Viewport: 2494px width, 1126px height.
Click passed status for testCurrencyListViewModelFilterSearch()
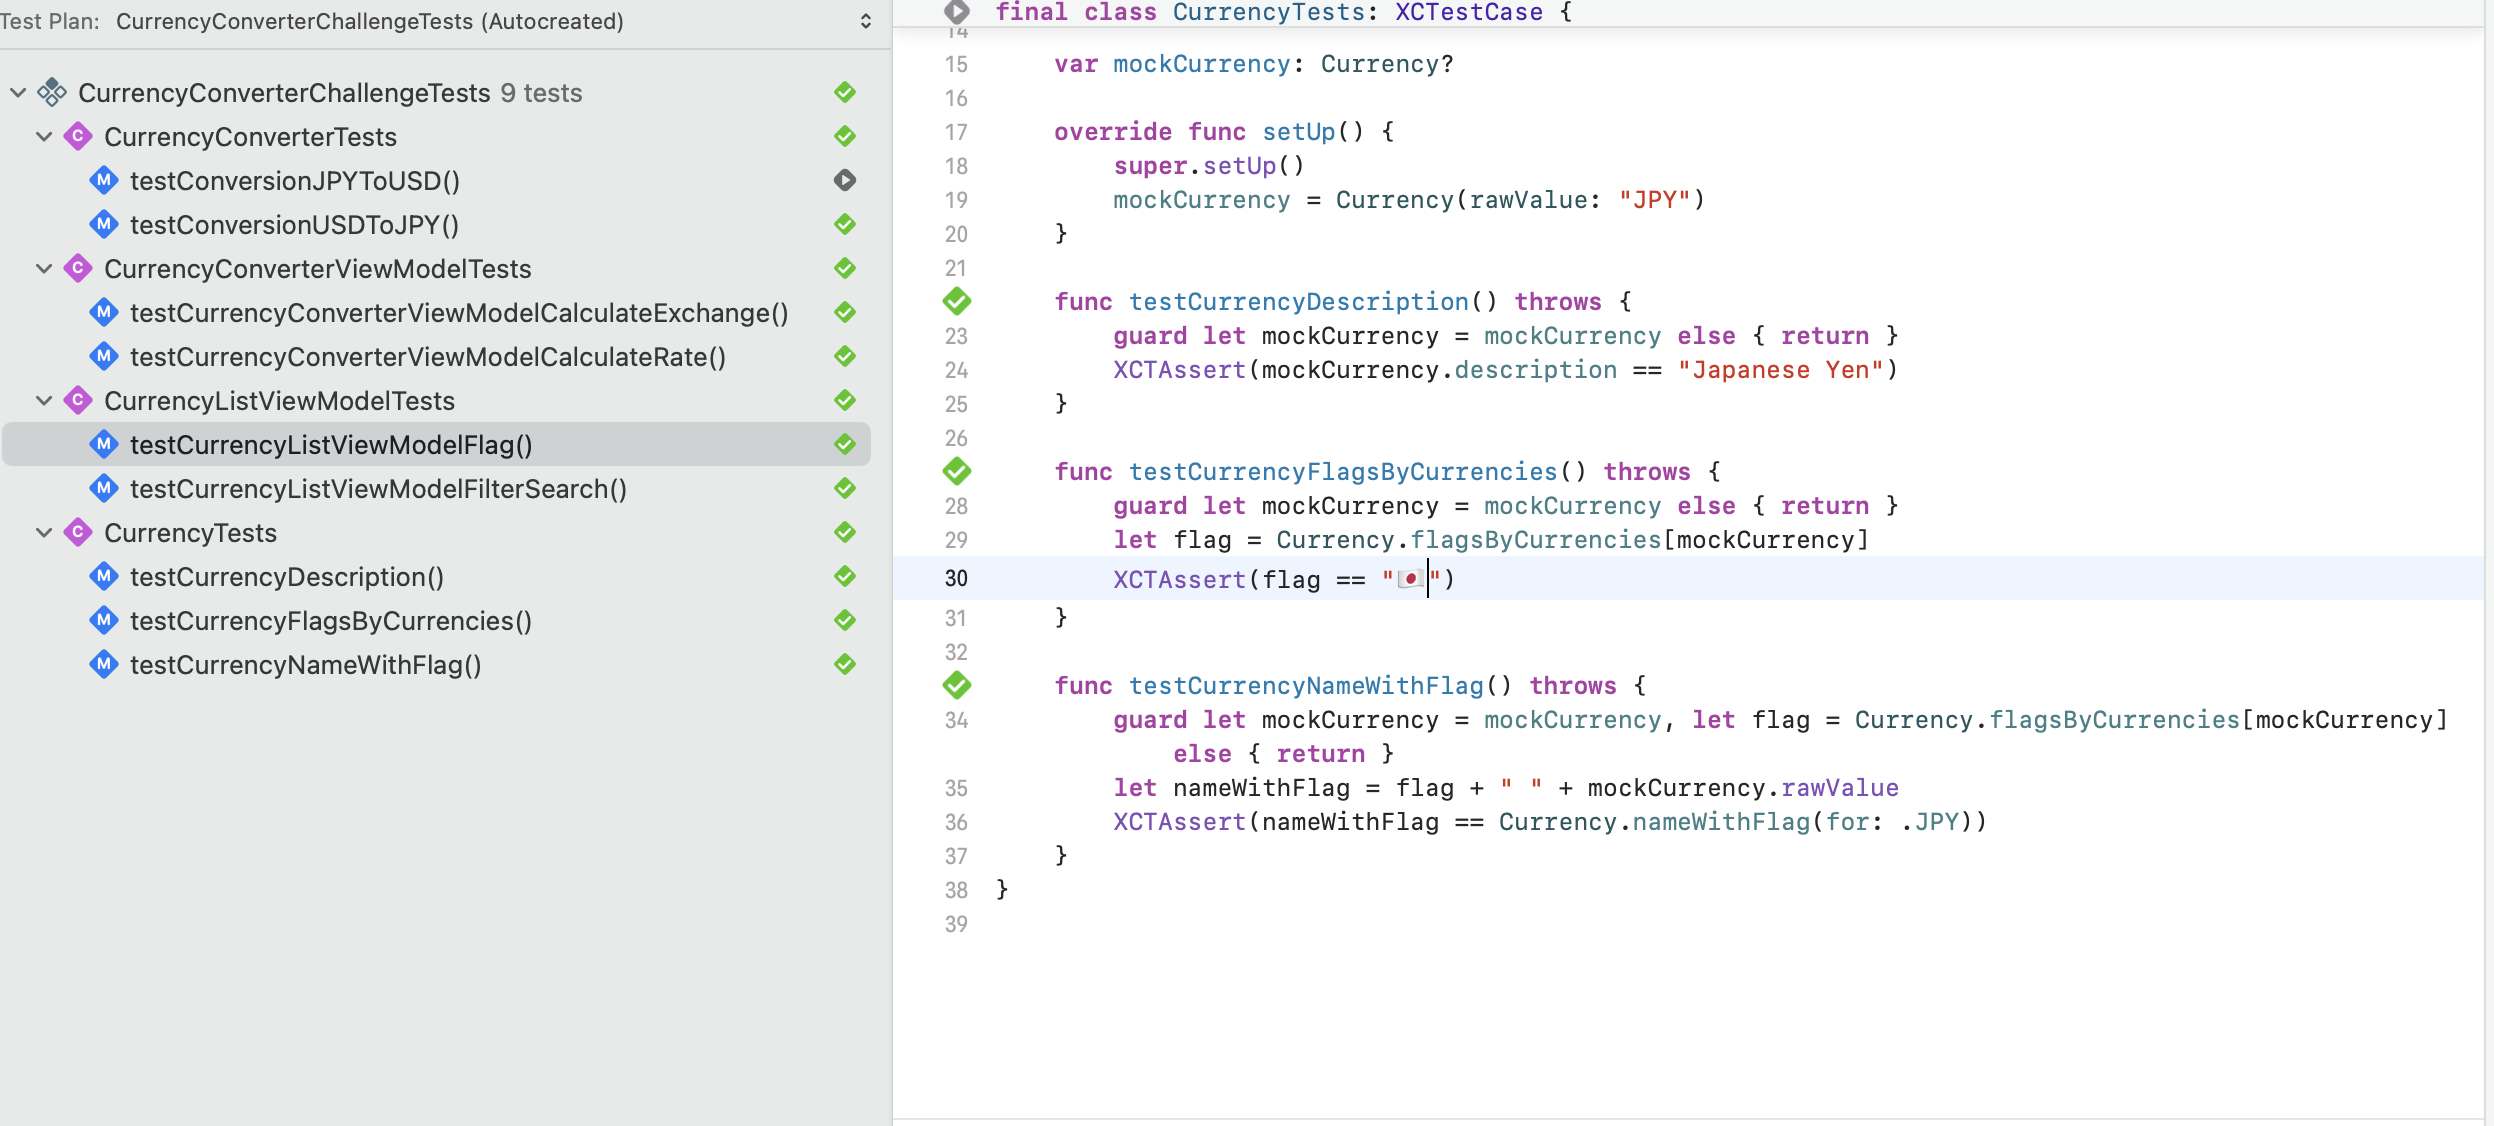pos(845,488)
